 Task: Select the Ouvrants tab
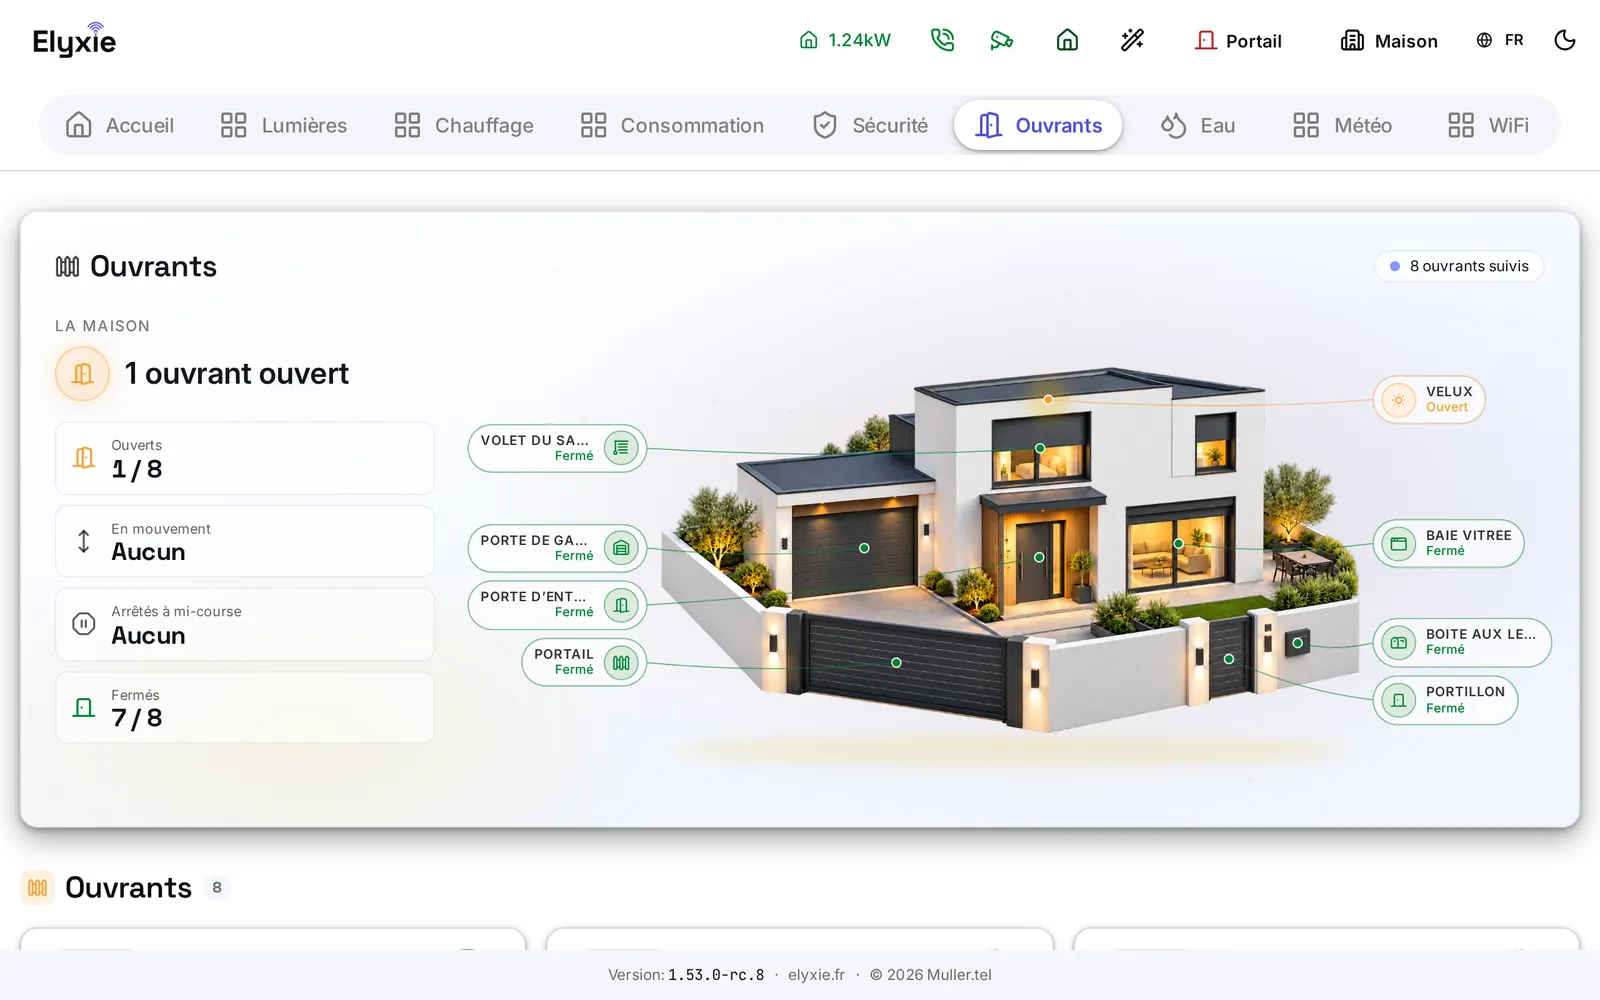(1038, 125)
